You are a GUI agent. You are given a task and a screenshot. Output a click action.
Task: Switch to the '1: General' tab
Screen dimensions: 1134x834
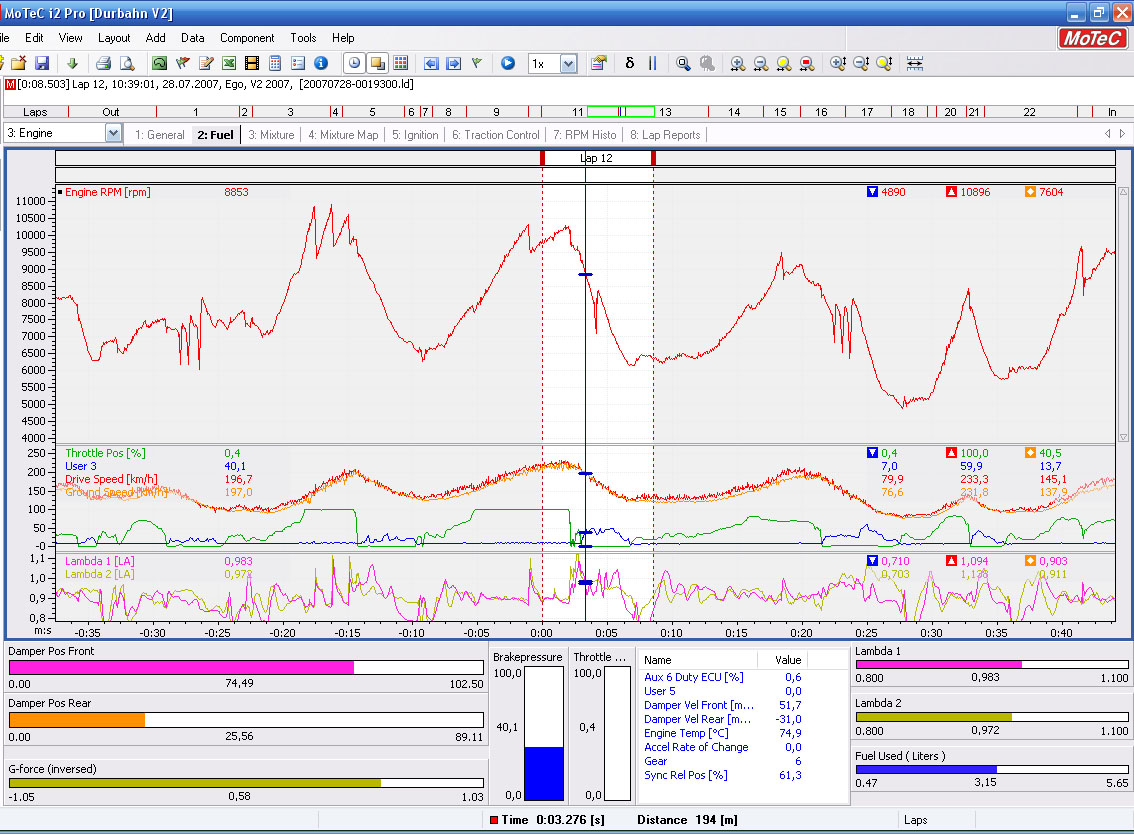click(x=160, y=135)
